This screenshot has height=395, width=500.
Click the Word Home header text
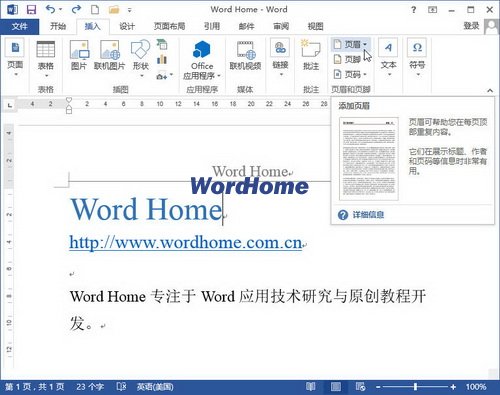pos(250,171)
